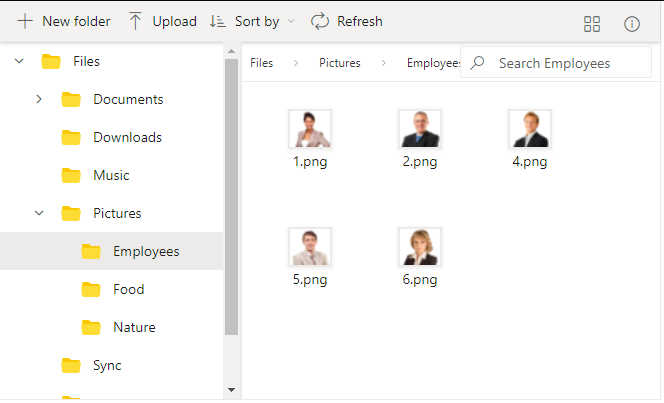Select the Pictures tree item
The width and height of the screenshot is (664, 403).
click(x=111, y=213)
